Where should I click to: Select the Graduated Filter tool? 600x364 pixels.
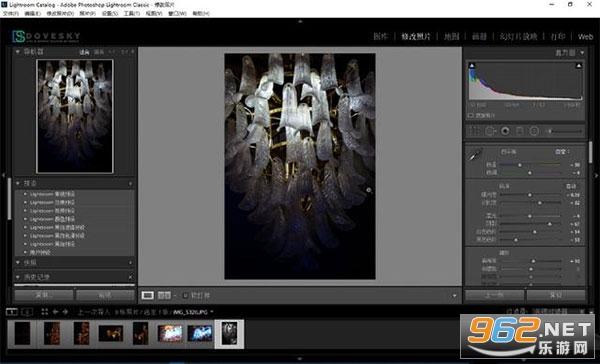[520, 131]
